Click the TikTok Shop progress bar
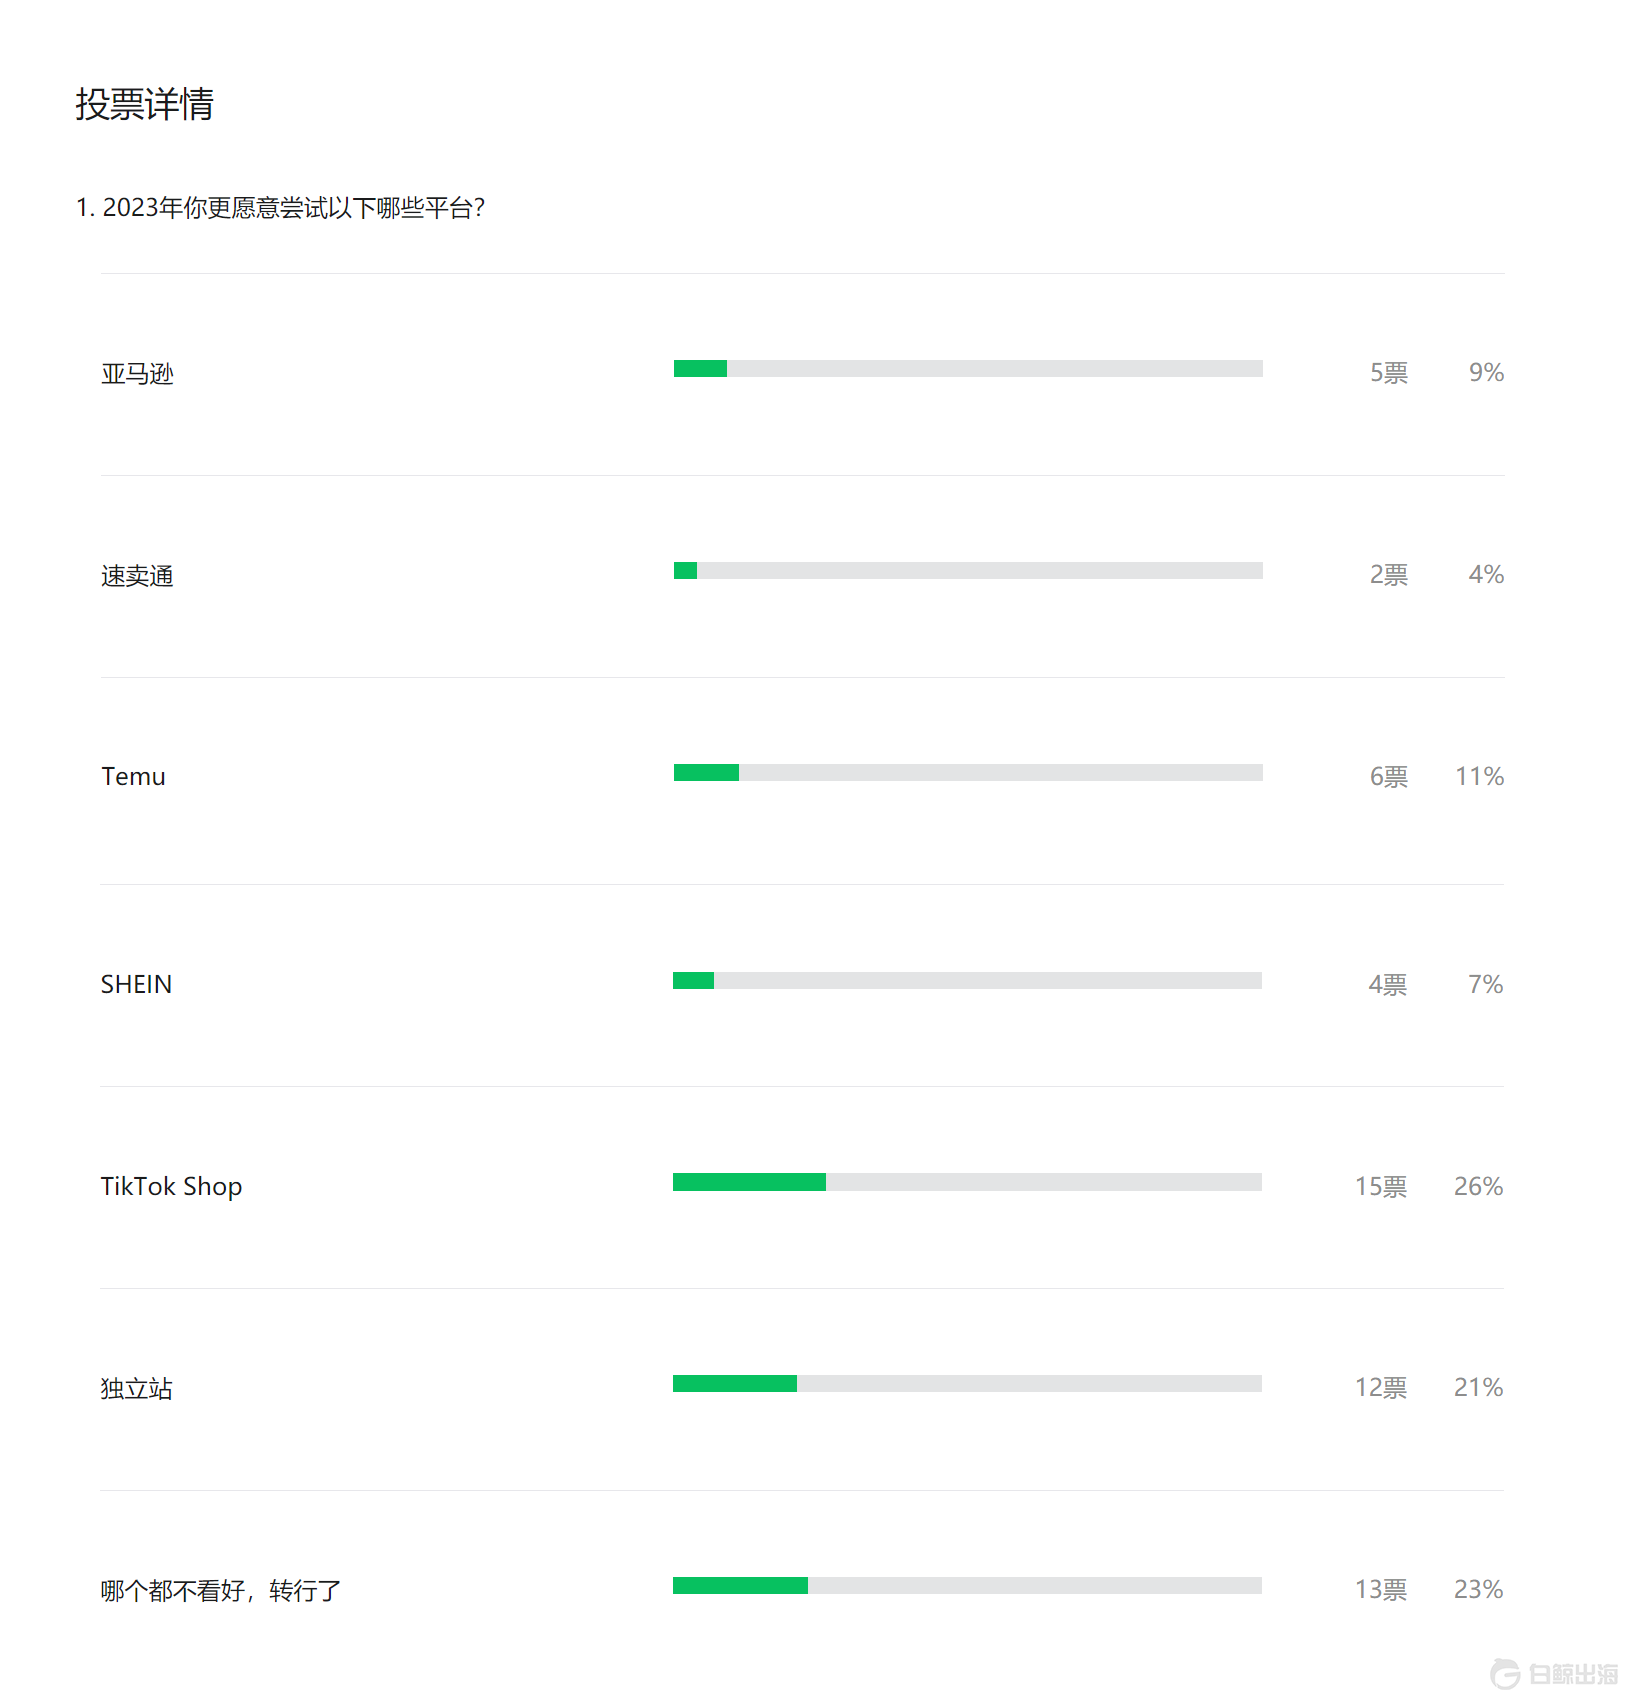This screenshot has height=1705, width=1633. point(967,1182)
